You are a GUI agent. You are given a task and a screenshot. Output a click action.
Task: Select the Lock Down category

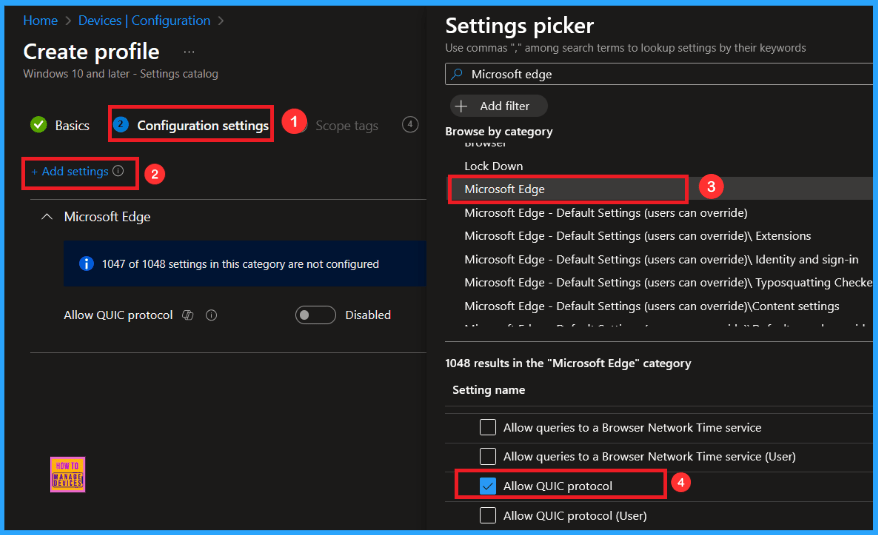coord(493,166)
